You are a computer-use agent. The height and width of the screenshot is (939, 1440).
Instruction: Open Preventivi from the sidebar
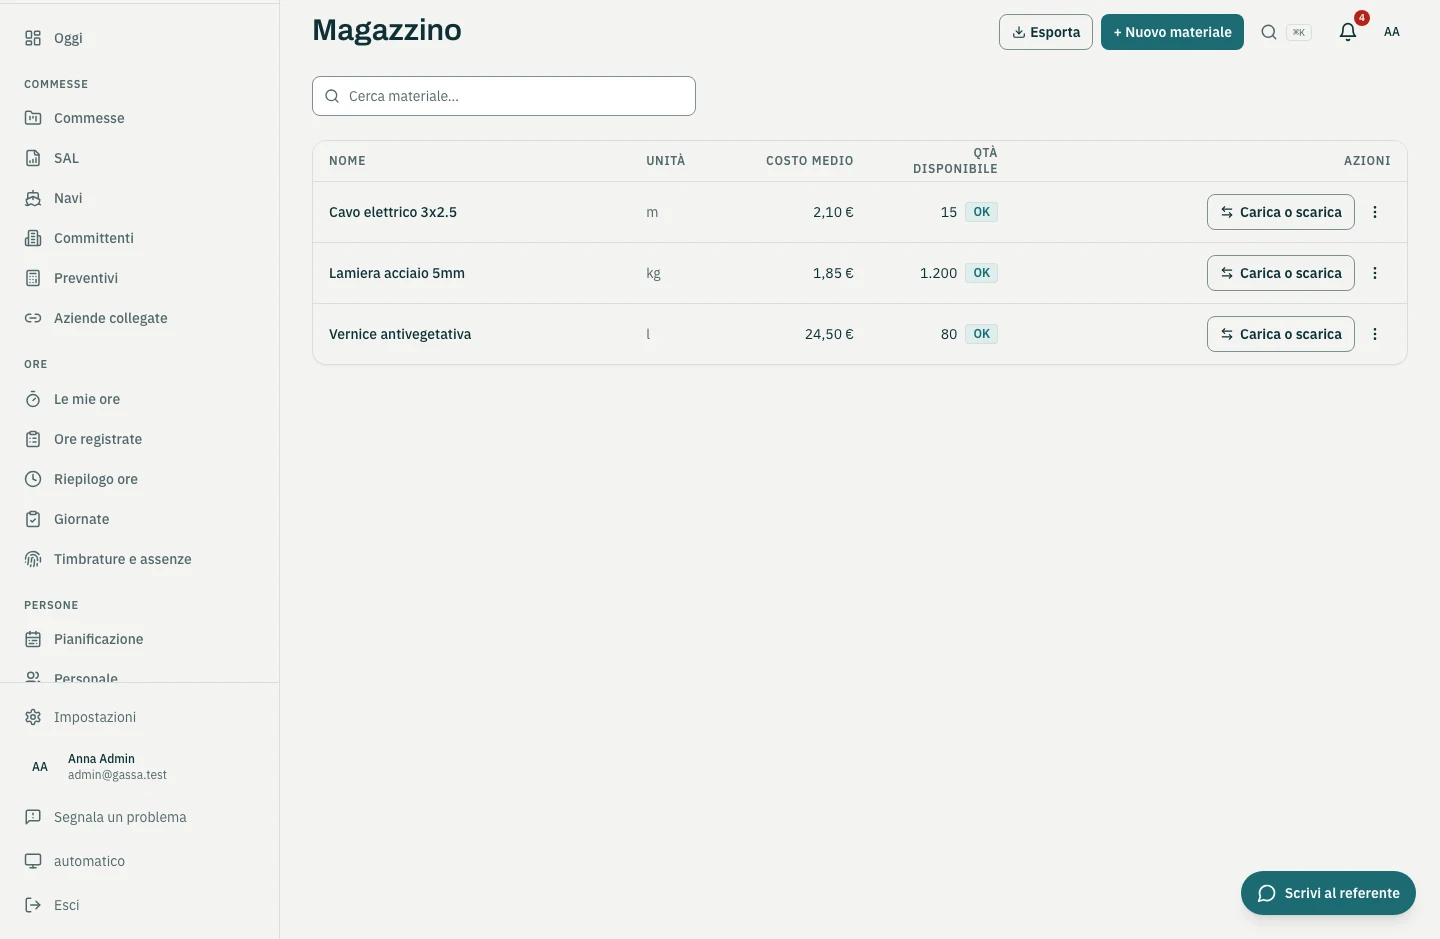coord(140,278)
